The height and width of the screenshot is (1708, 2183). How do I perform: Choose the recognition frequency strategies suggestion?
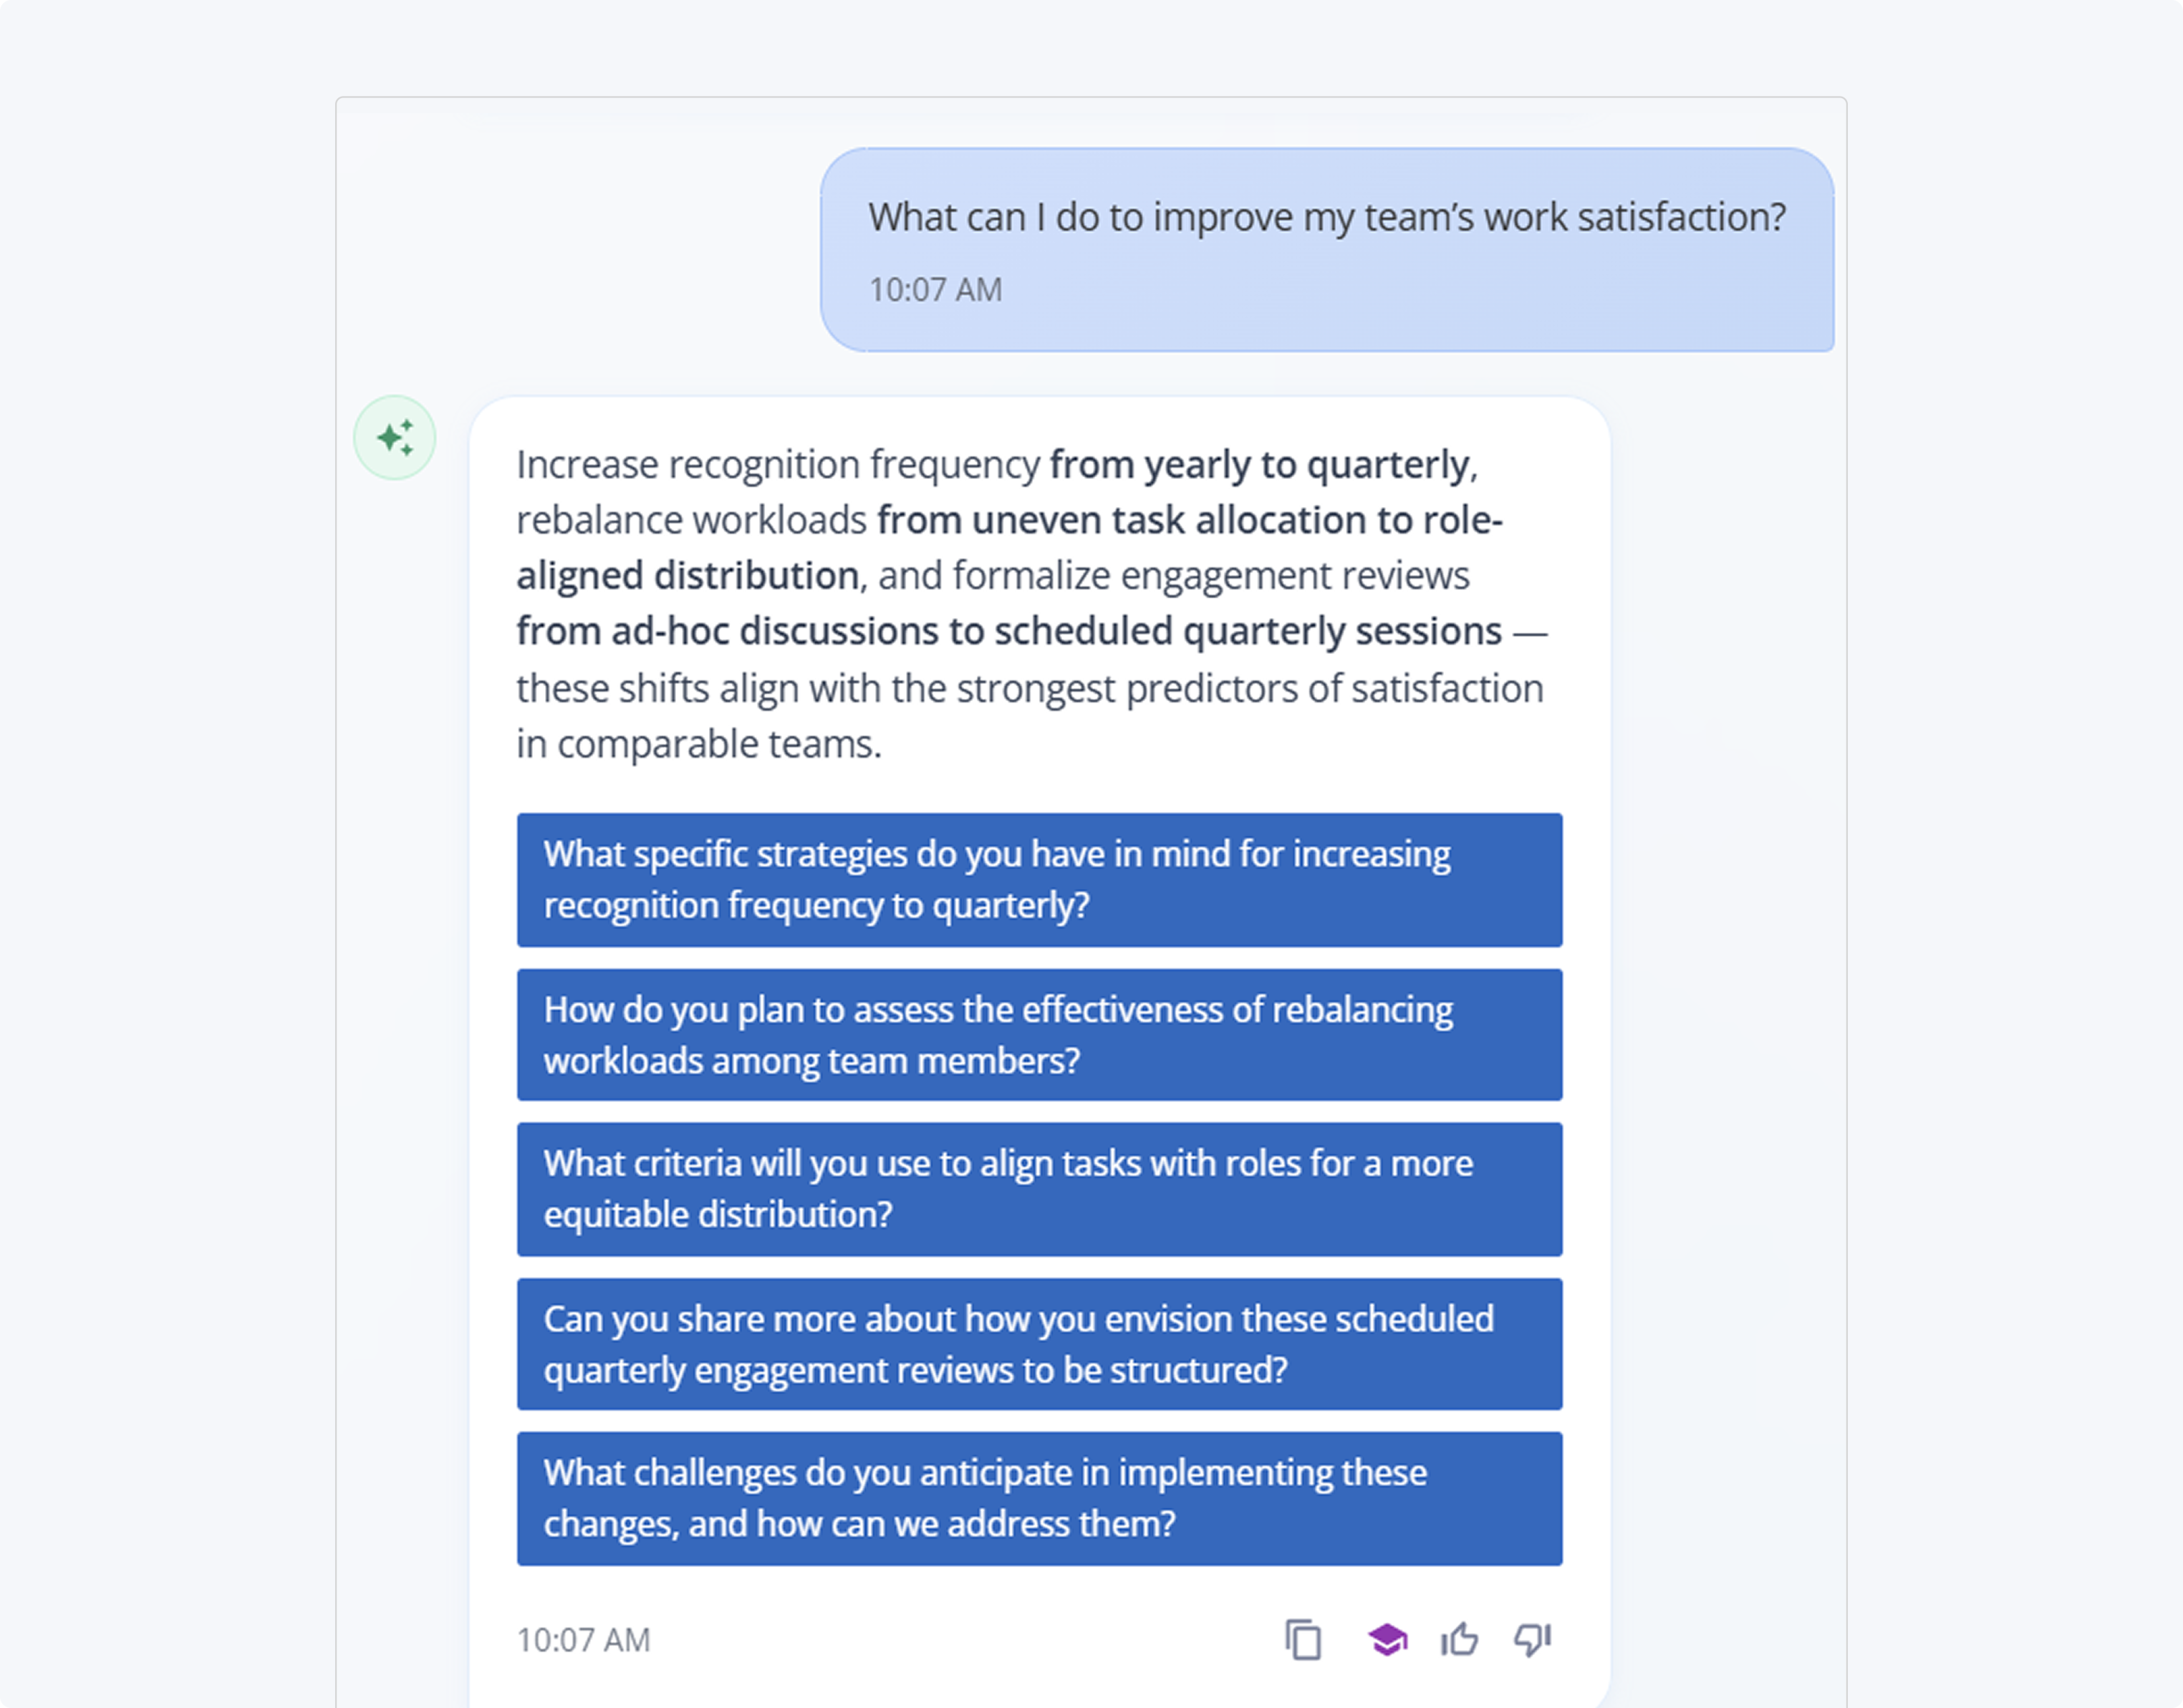(x=1039, y=880)
